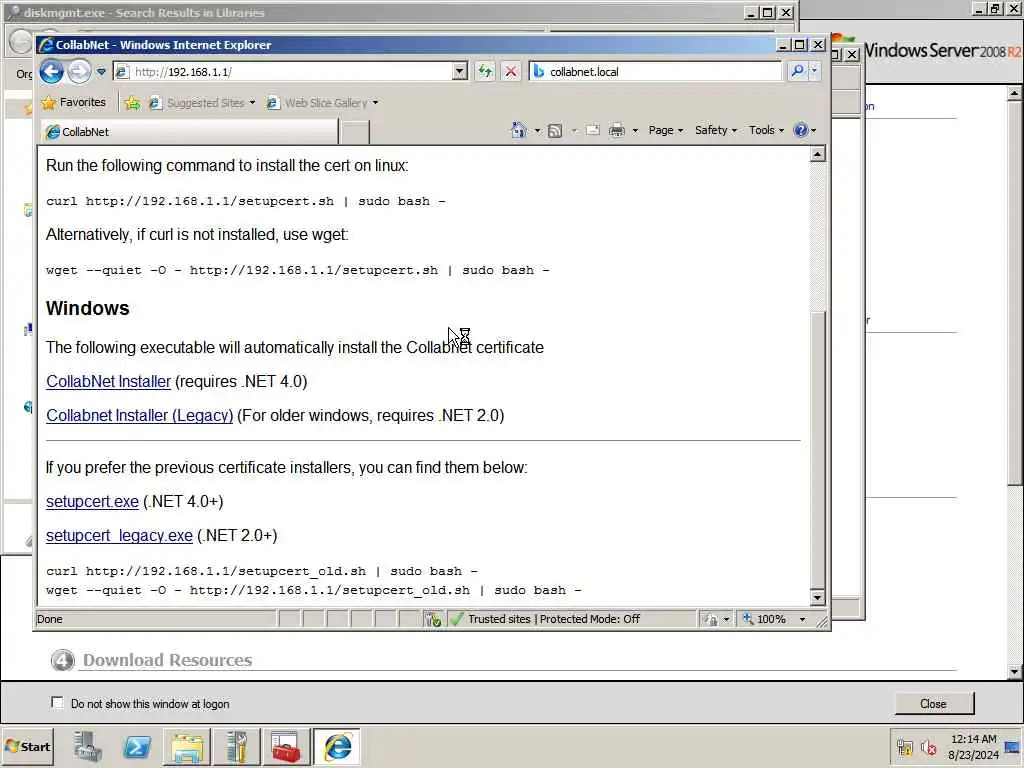This screenshot has height=768, width=1024.
Task: Expand the Download Resources section
Action: [167, 660]
